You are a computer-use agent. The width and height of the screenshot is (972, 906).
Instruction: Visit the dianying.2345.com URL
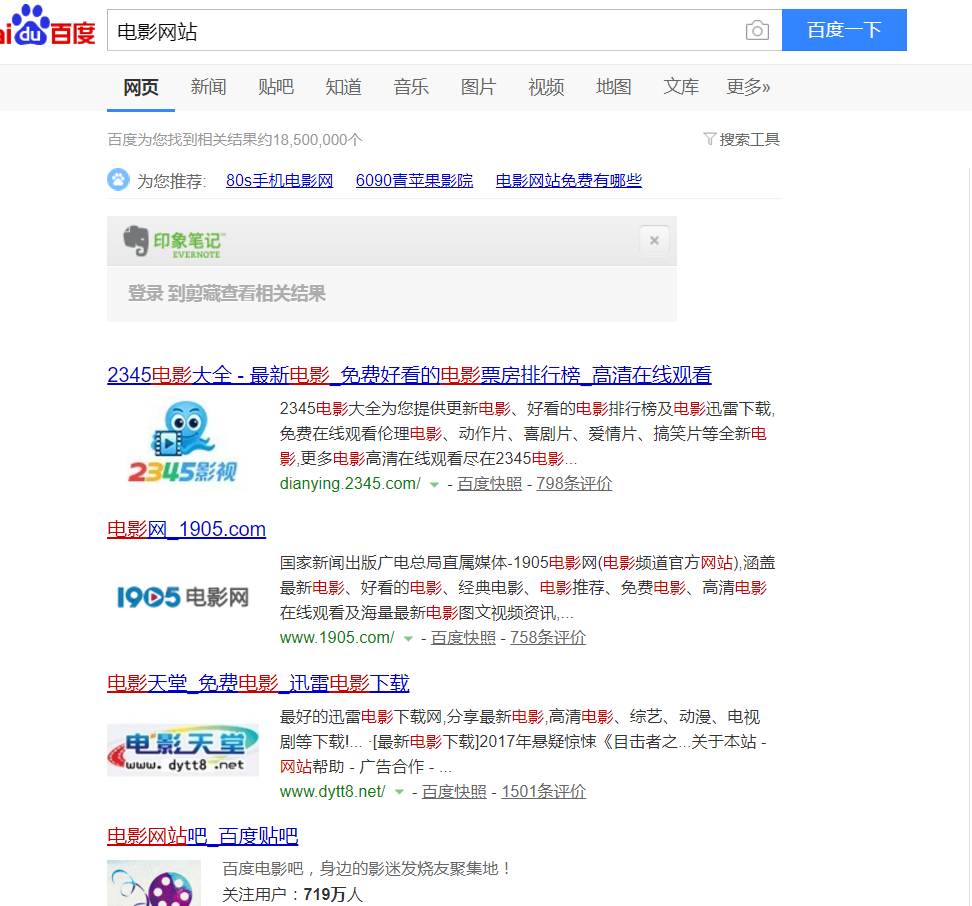(x=350, y=483)
